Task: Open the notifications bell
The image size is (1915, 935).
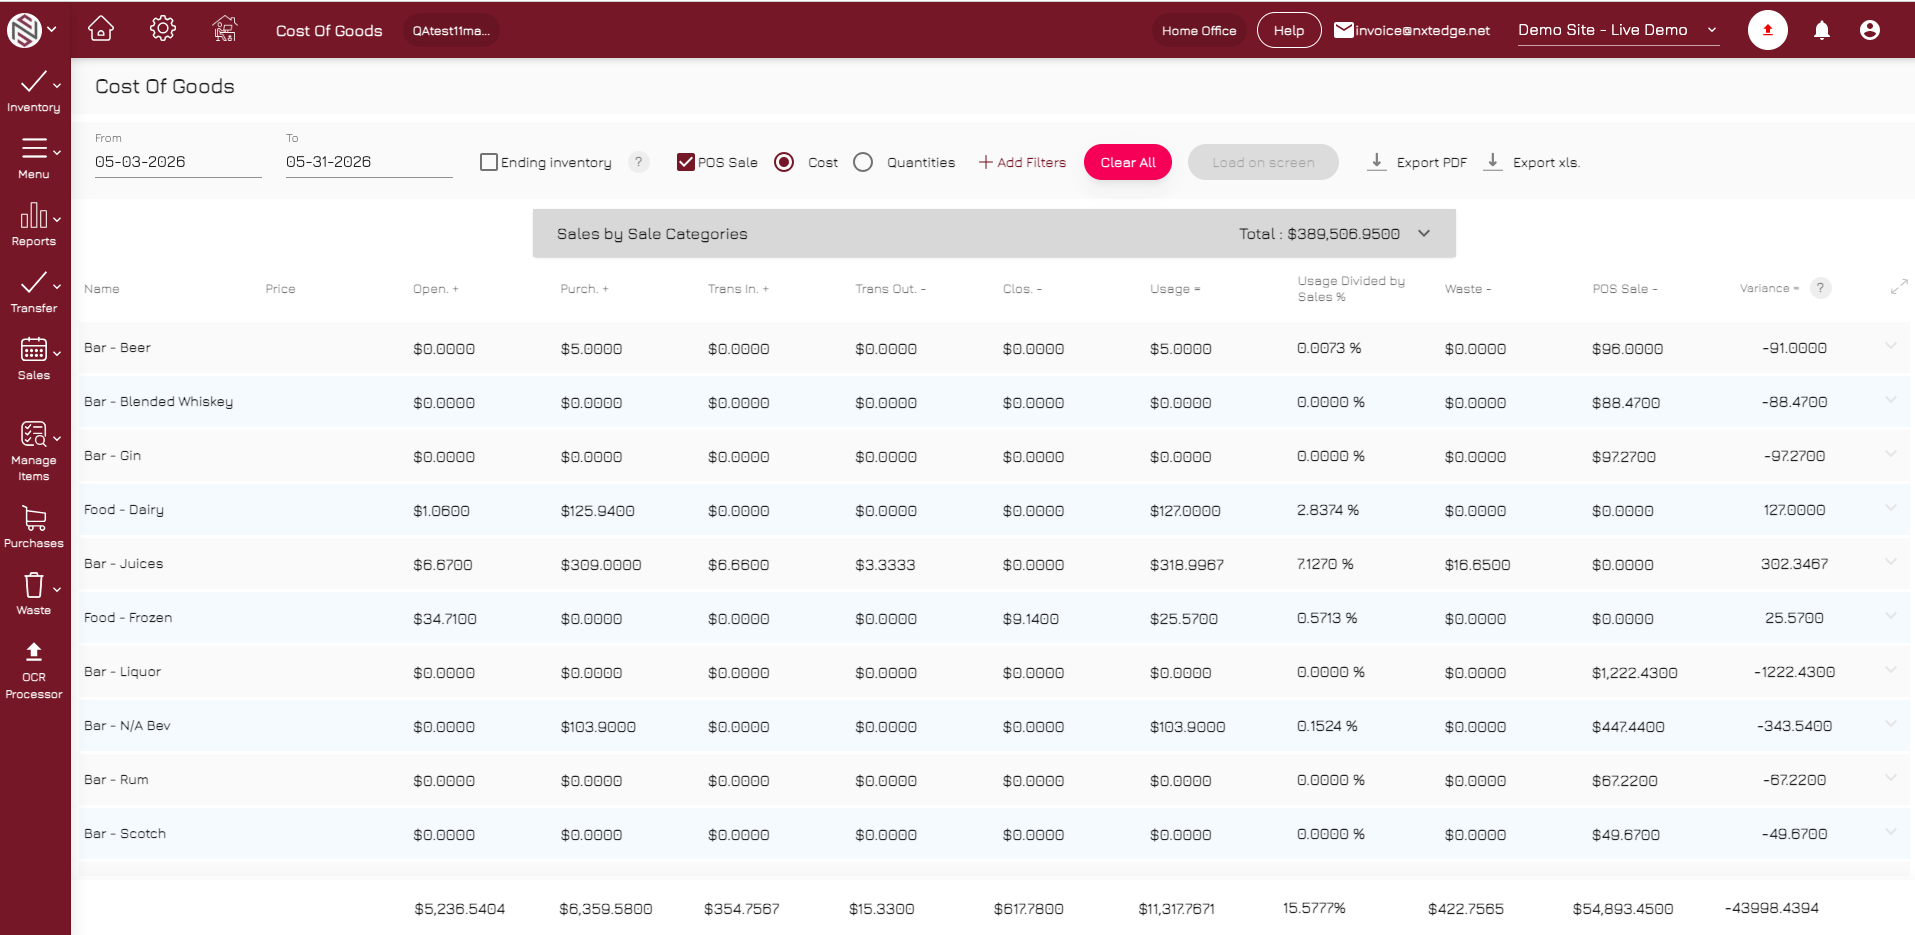Action: (1822, 30)
